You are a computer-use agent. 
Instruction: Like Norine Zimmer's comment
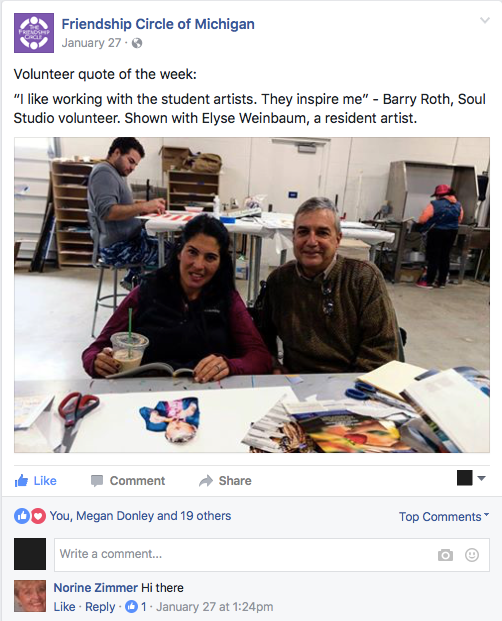[x=64, y=607]
